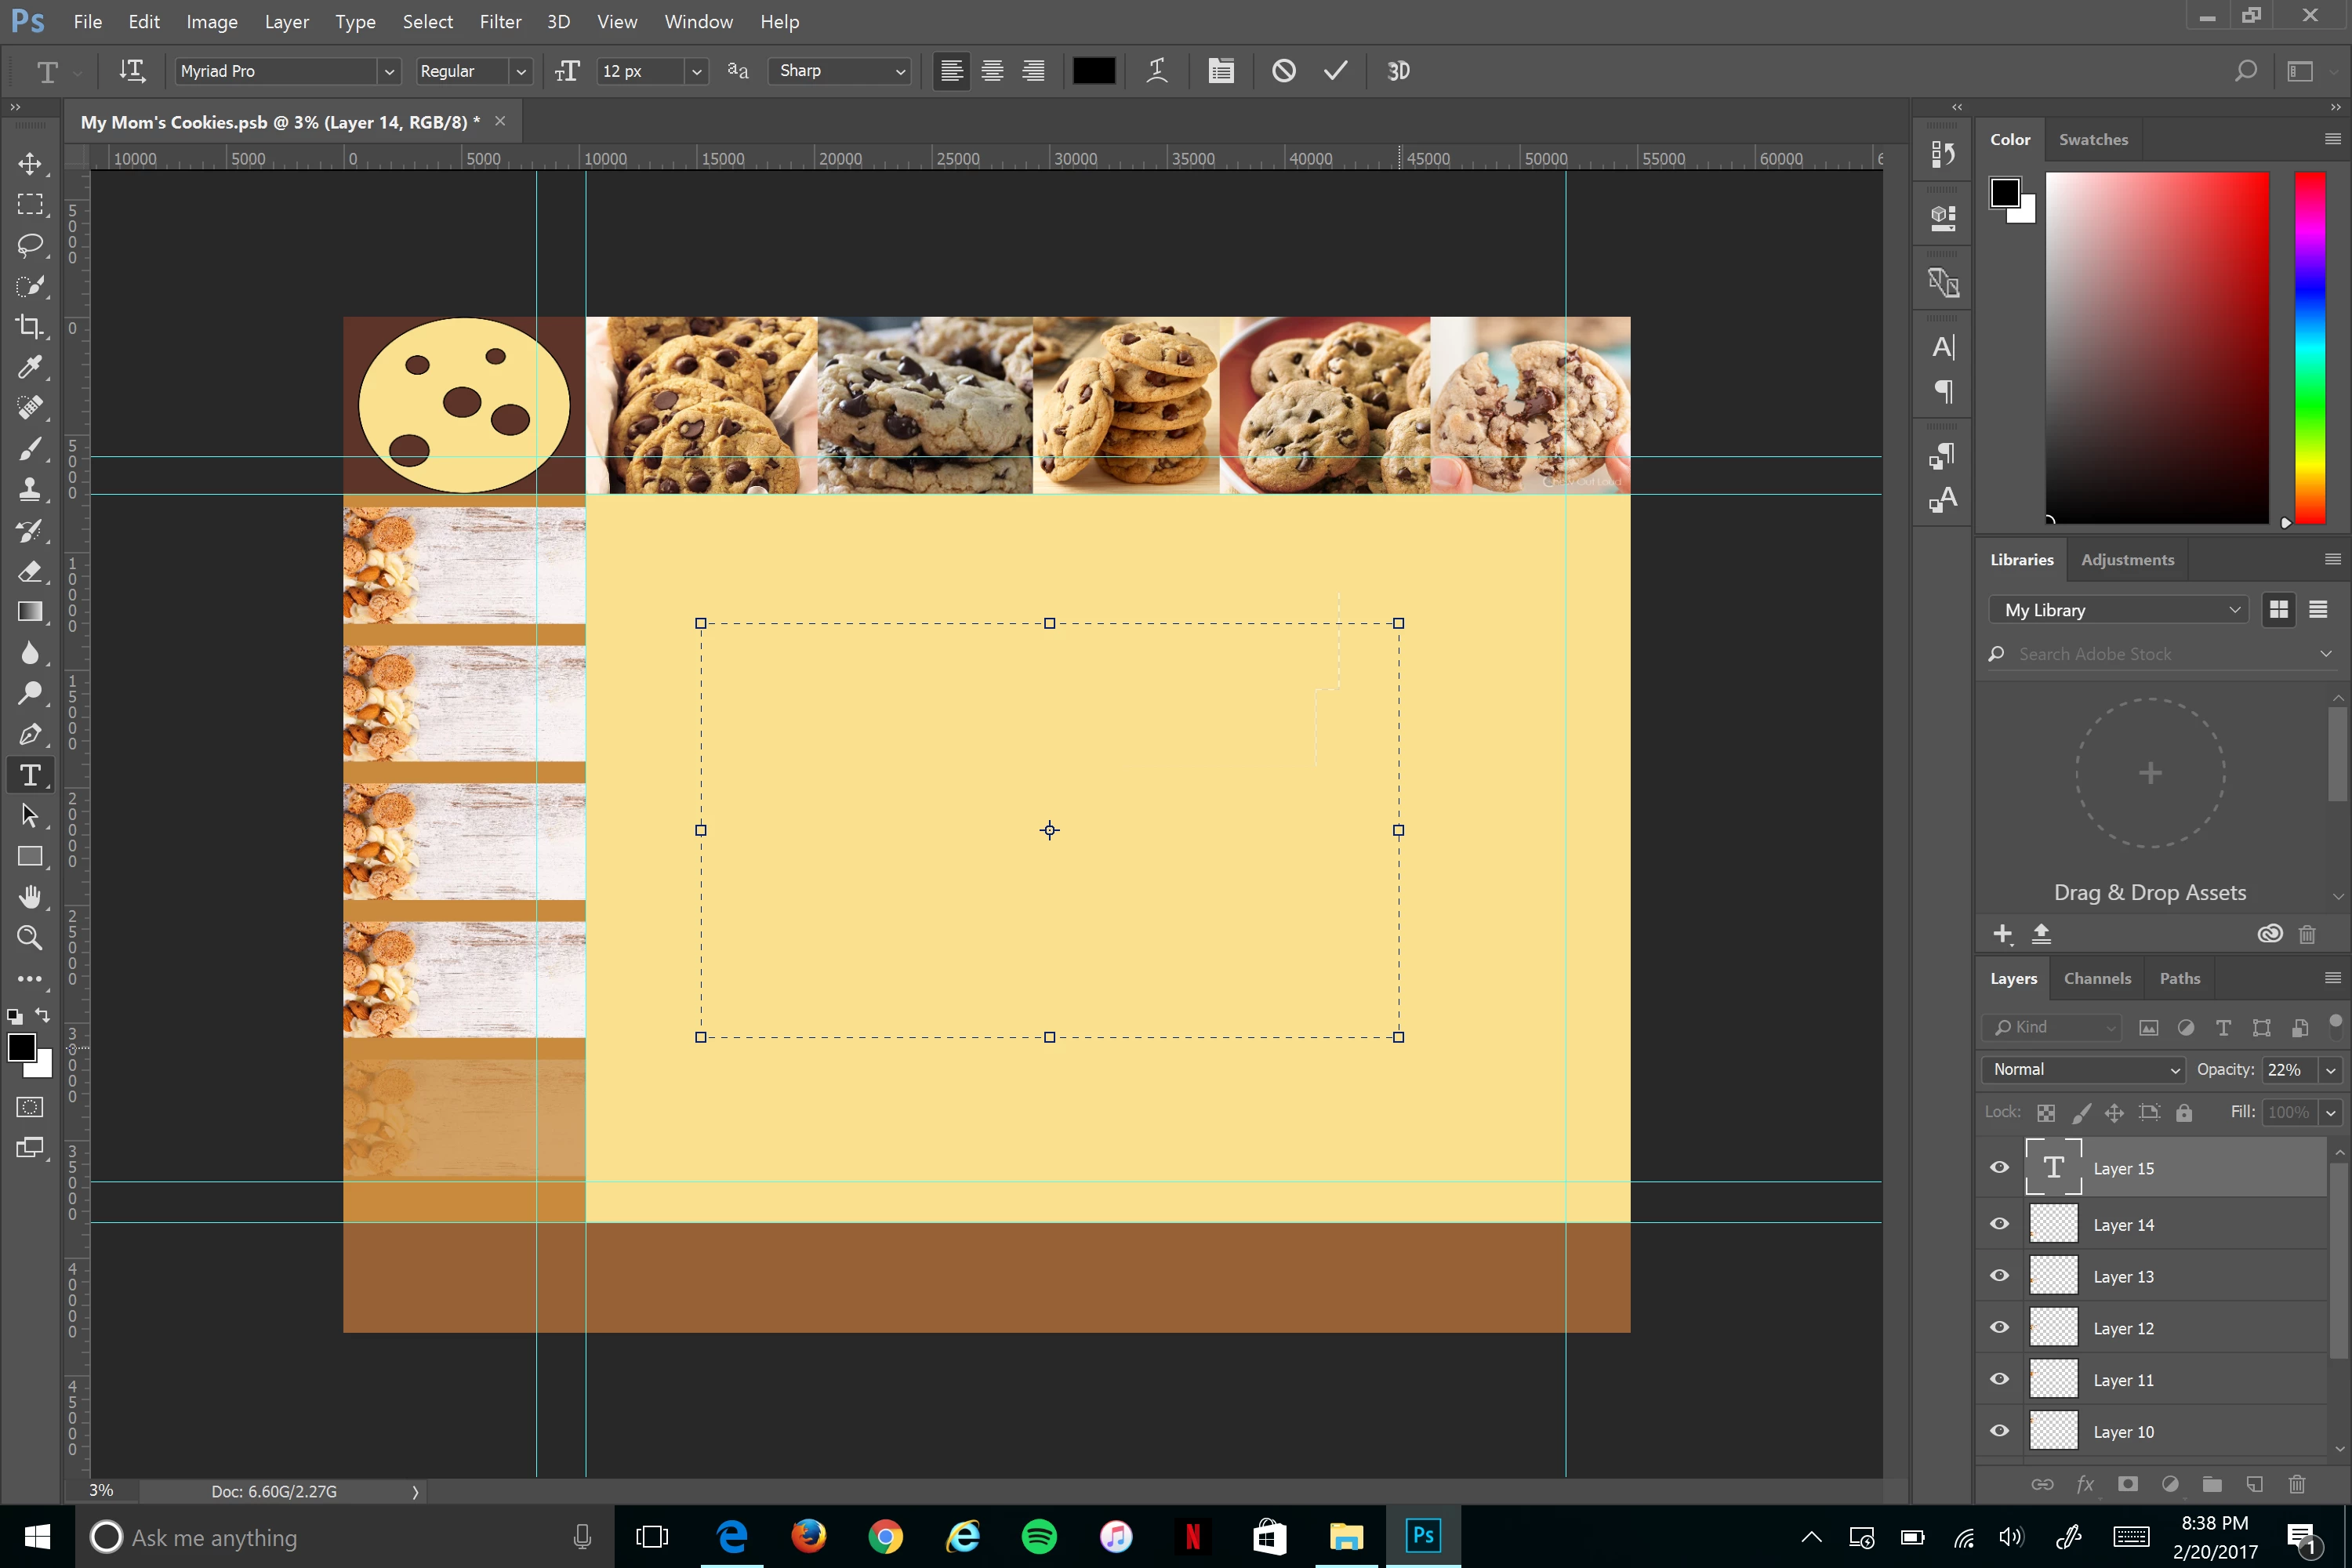Select the Crop tool
This screenshot has width=2352, height=1568.
[30, 327]
